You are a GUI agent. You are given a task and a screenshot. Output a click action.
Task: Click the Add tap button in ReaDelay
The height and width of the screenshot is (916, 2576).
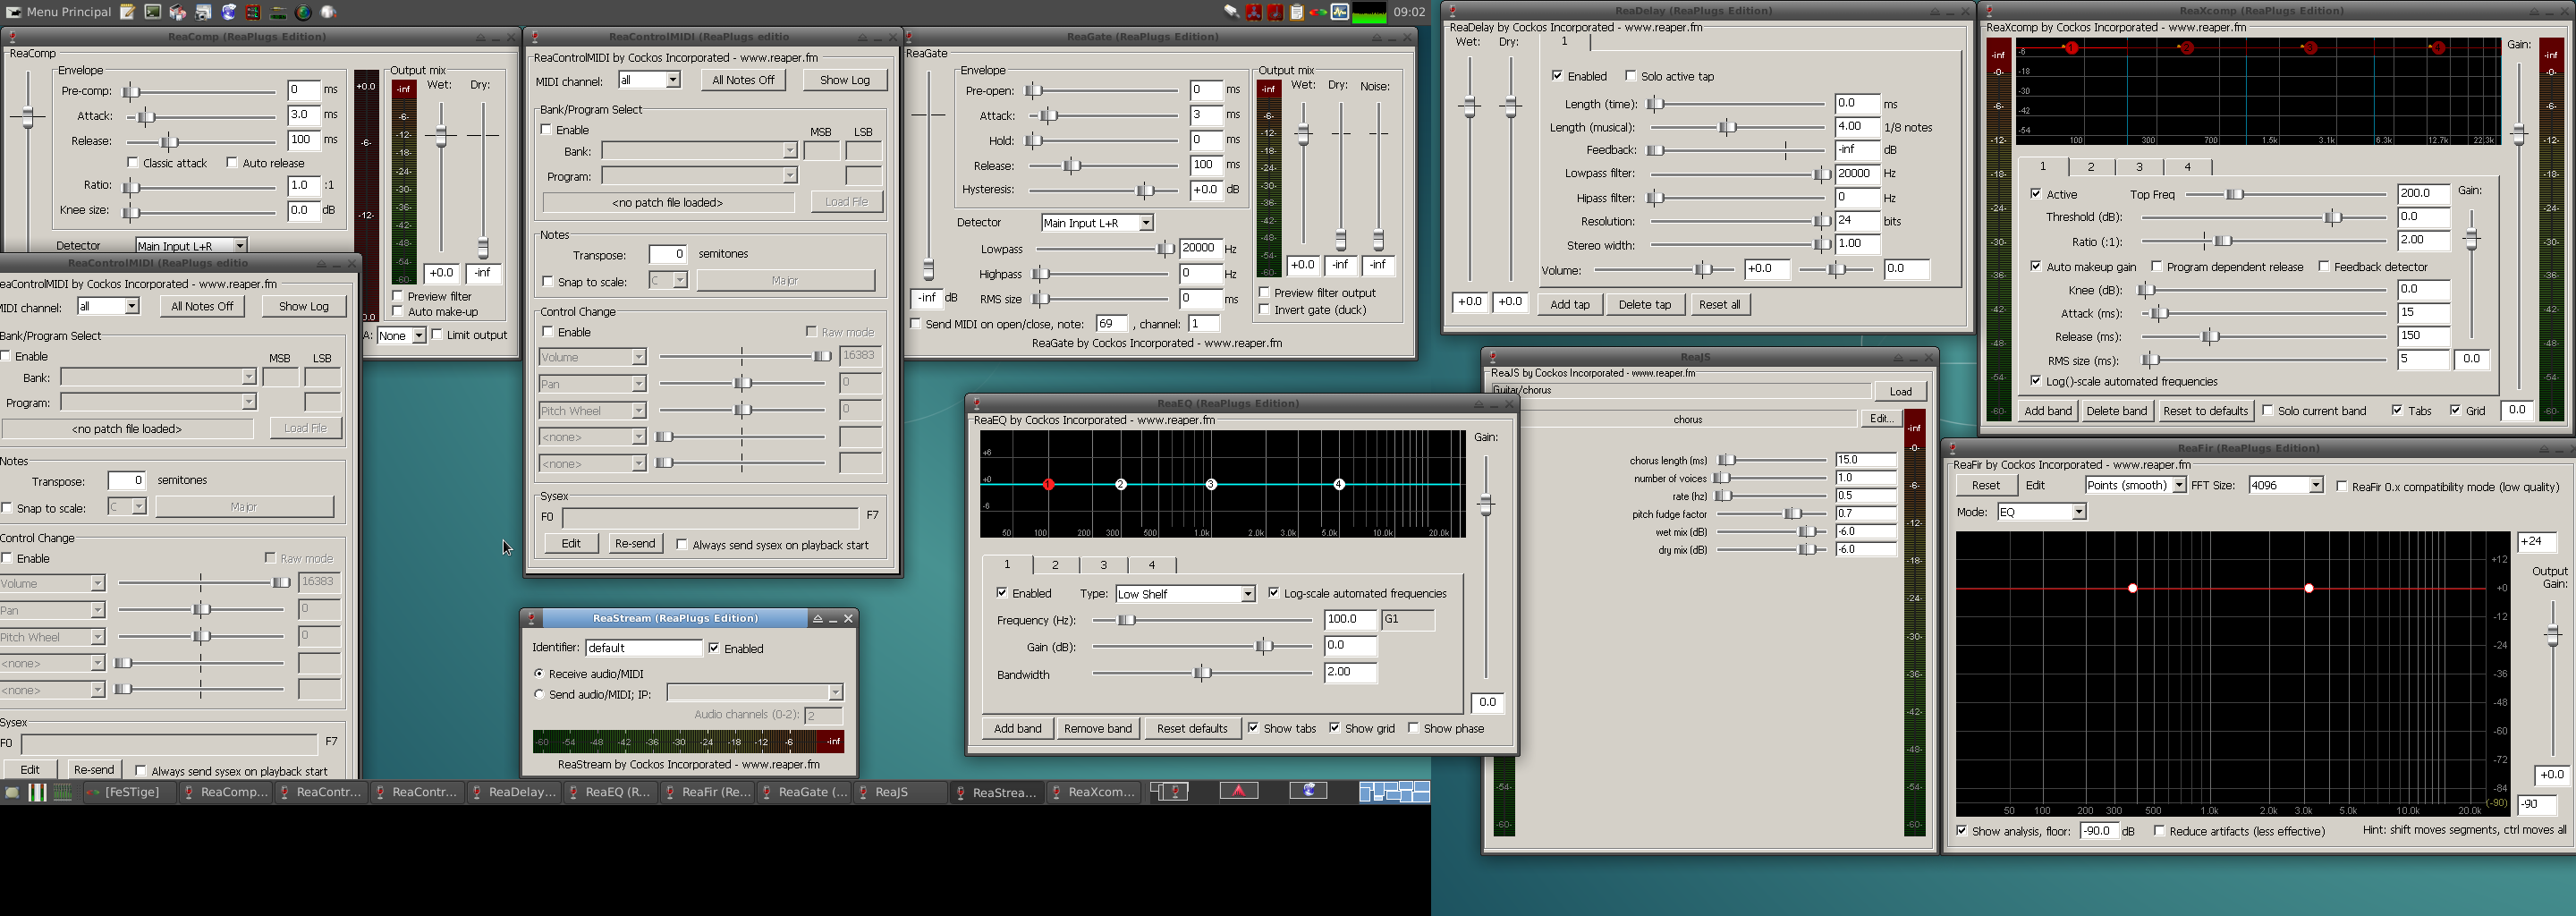point(1569,305)
